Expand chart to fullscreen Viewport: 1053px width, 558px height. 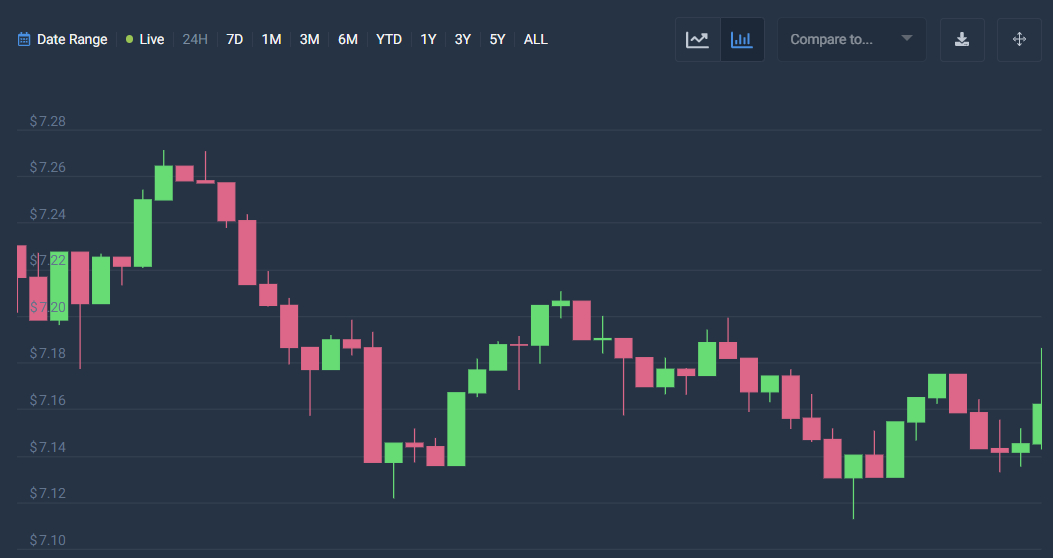[x=1019, y=40]
